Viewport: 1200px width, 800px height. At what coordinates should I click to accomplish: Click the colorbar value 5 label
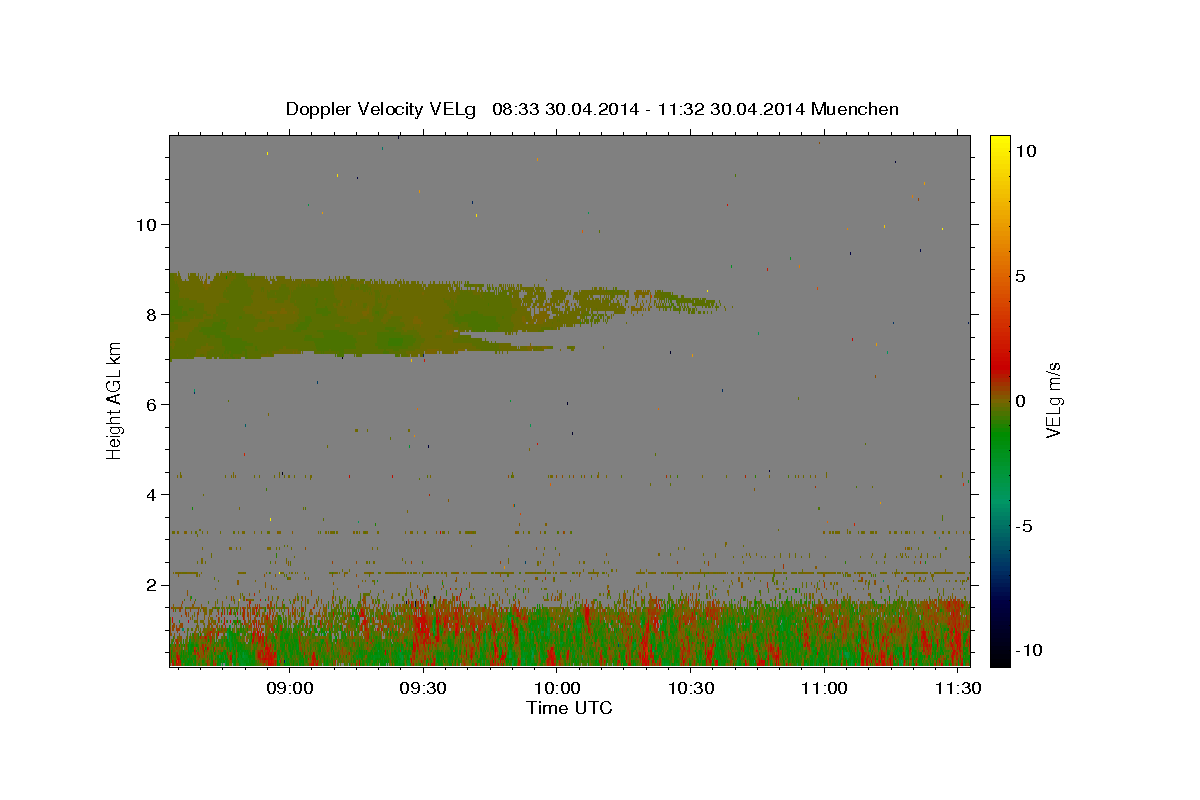[x=1021, y=276]
